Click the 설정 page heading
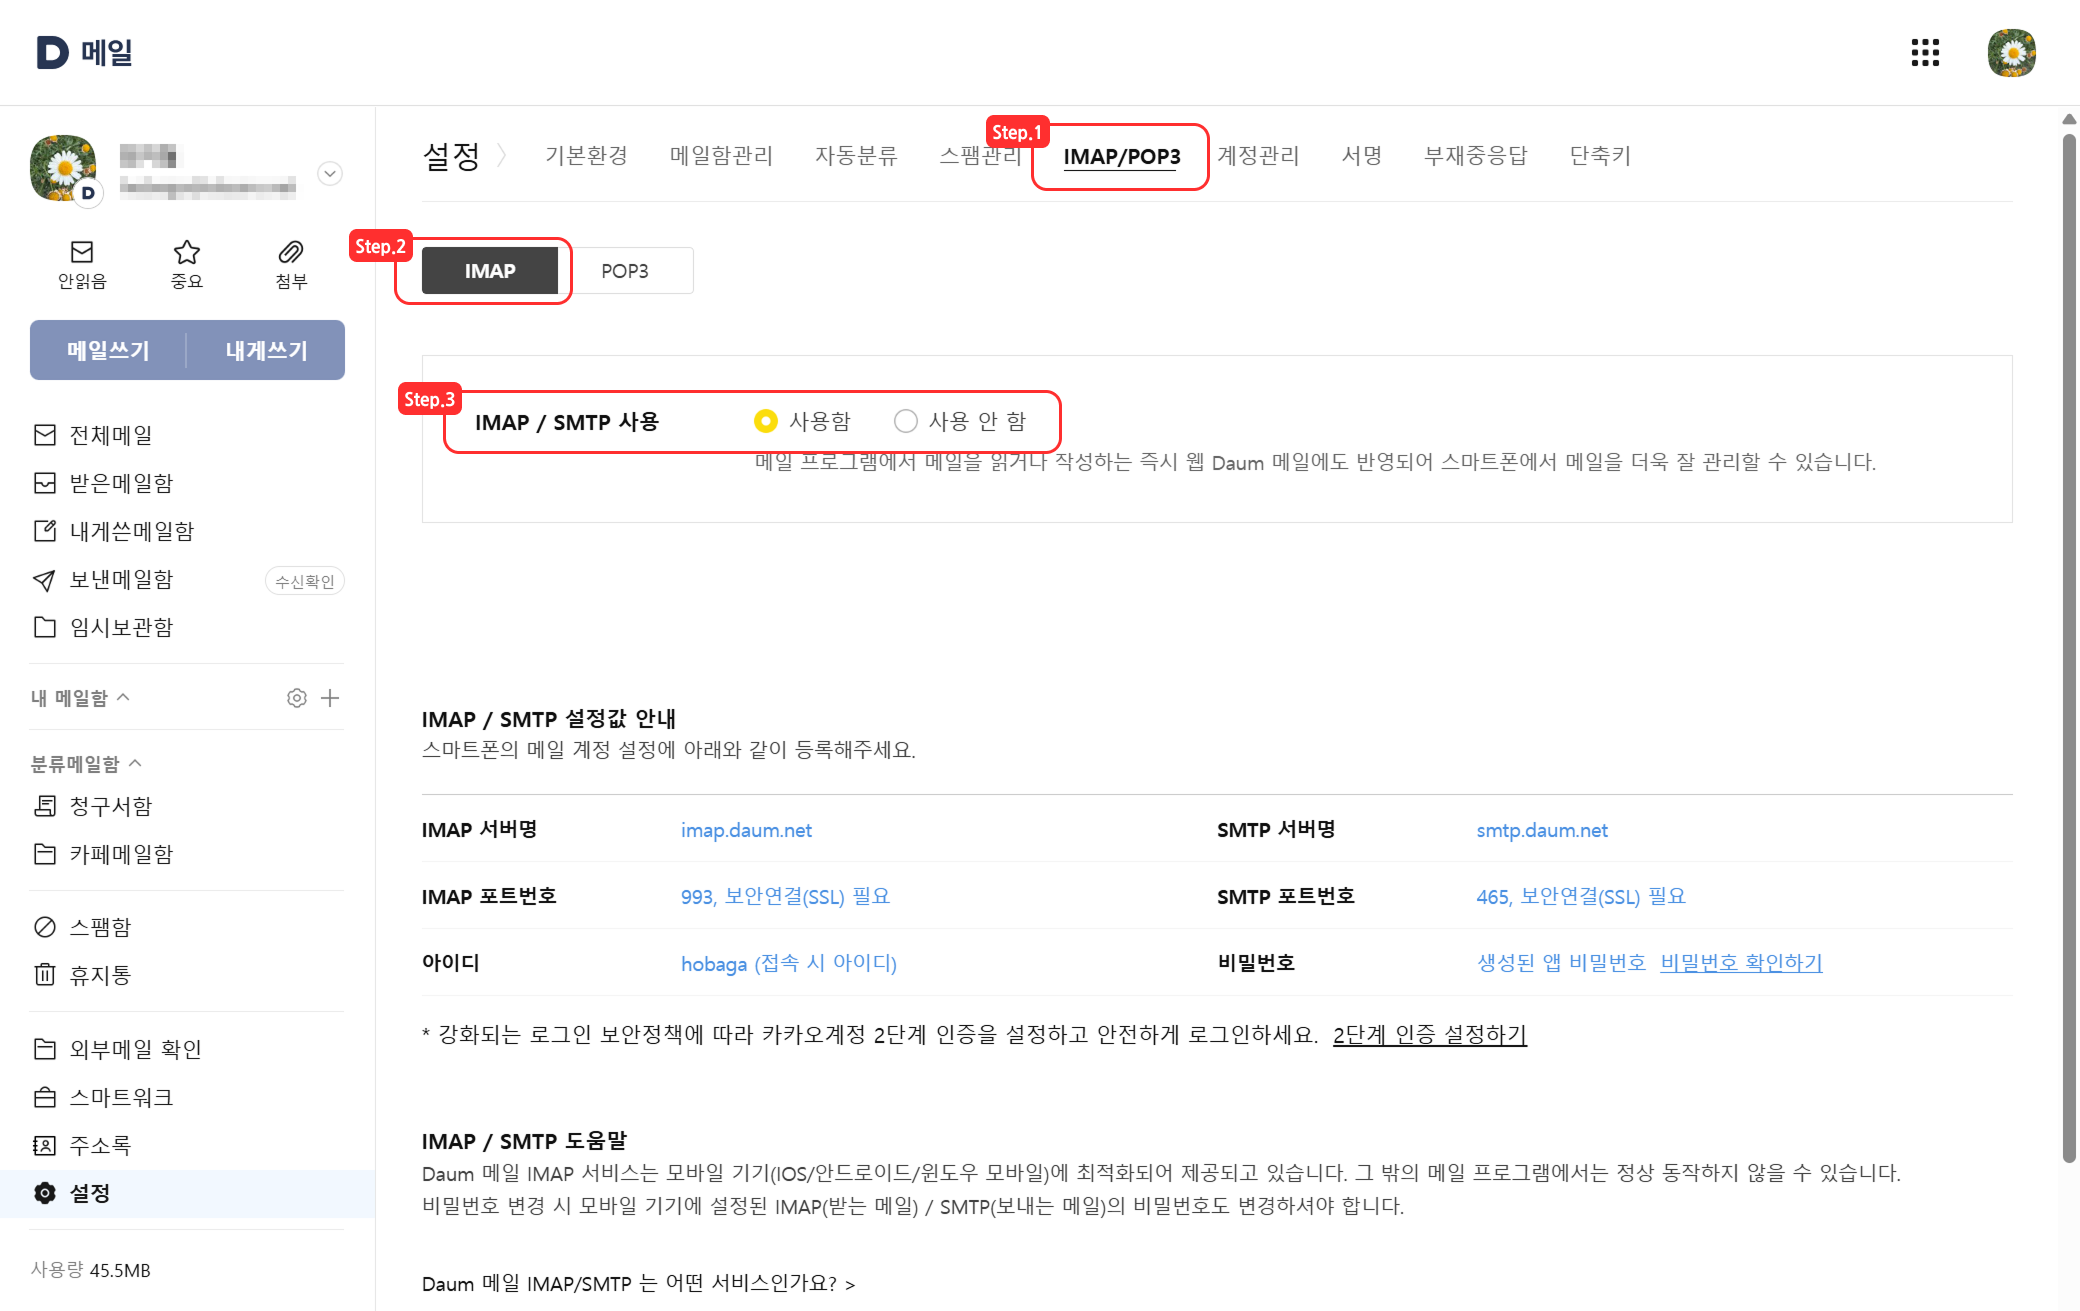2080x1311 pixels. coord(452,156)
